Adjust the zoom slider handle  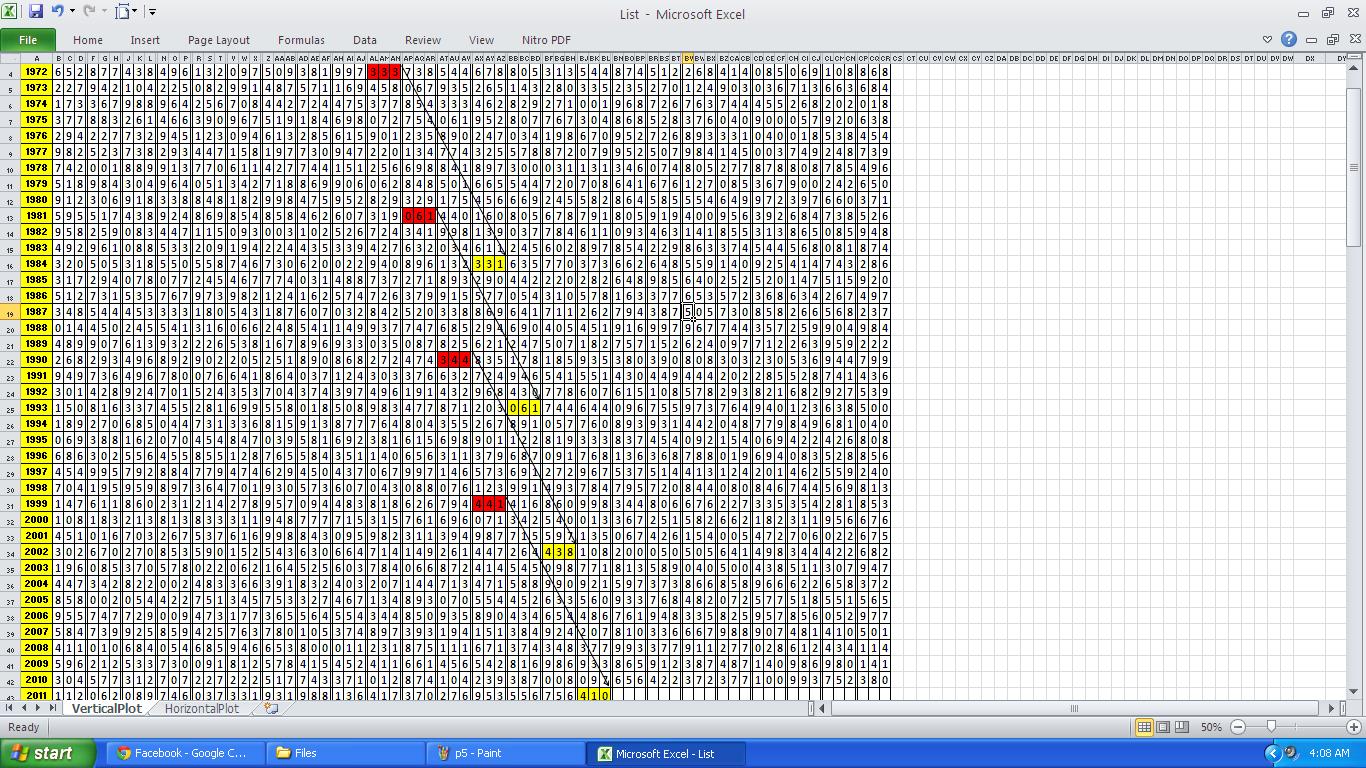click(1272, 727)
